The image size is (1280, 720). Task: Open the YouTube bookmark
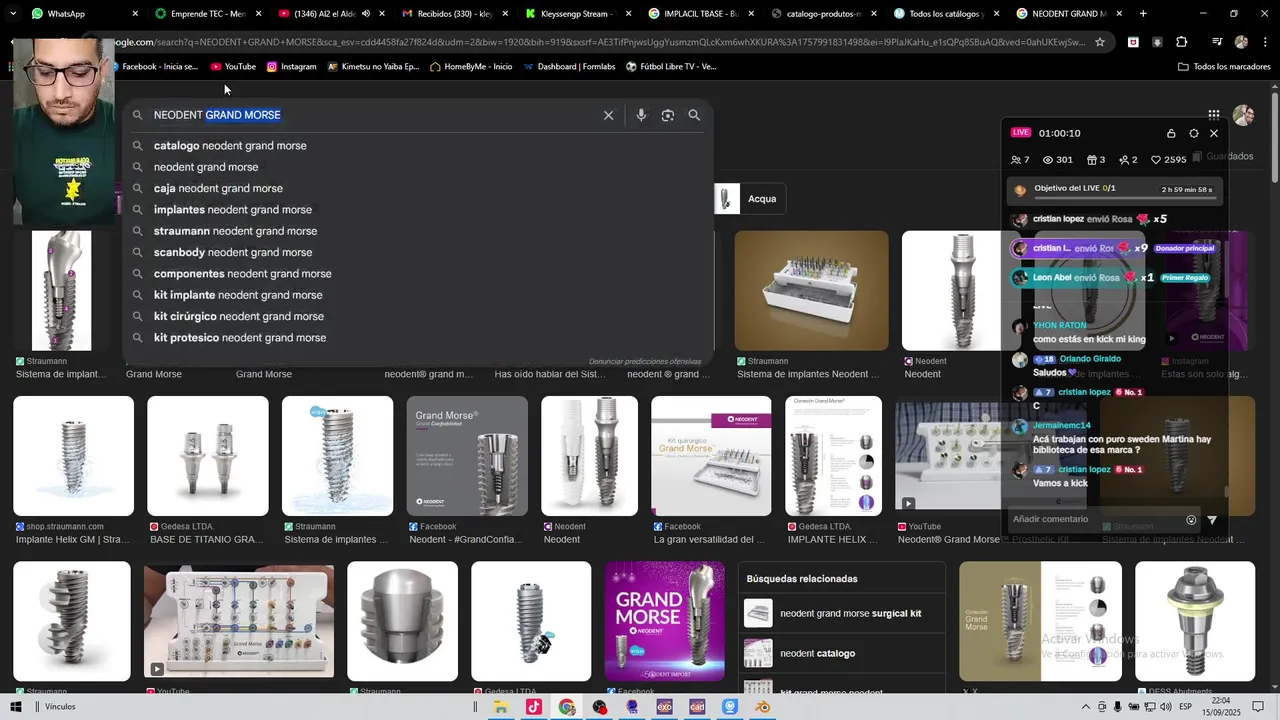[x=233, y=67]
